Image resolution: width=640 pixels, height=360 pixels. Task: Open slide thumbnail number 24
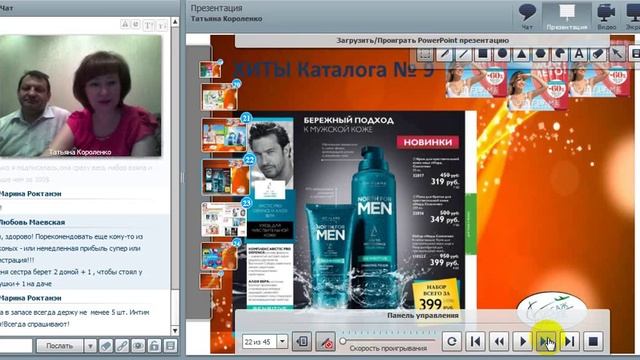[219, 256]
